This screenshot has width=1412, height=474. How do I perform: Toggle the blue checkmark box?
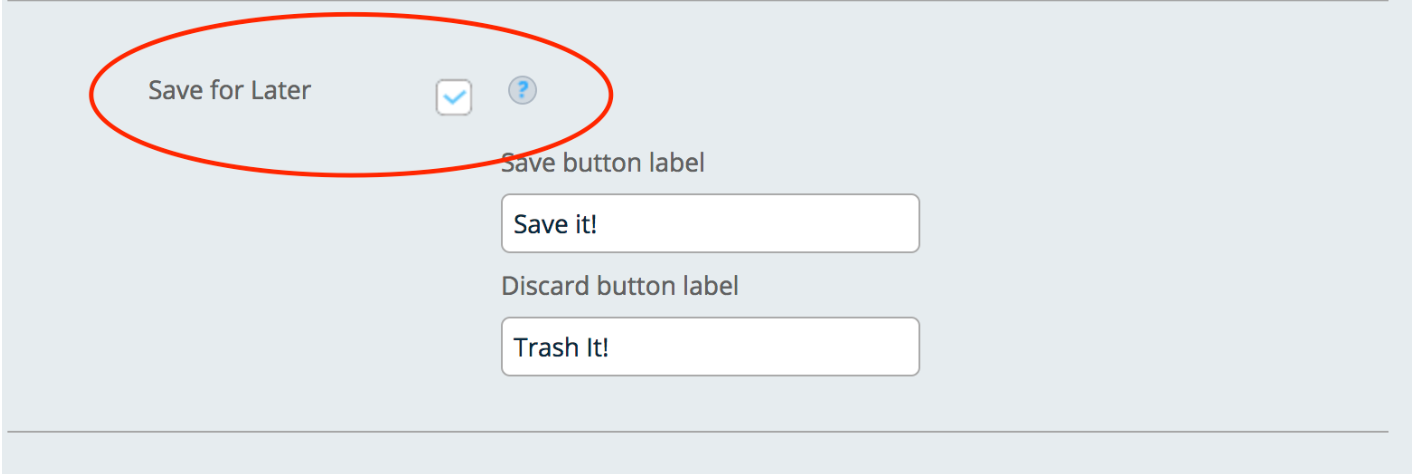point(453,97)
